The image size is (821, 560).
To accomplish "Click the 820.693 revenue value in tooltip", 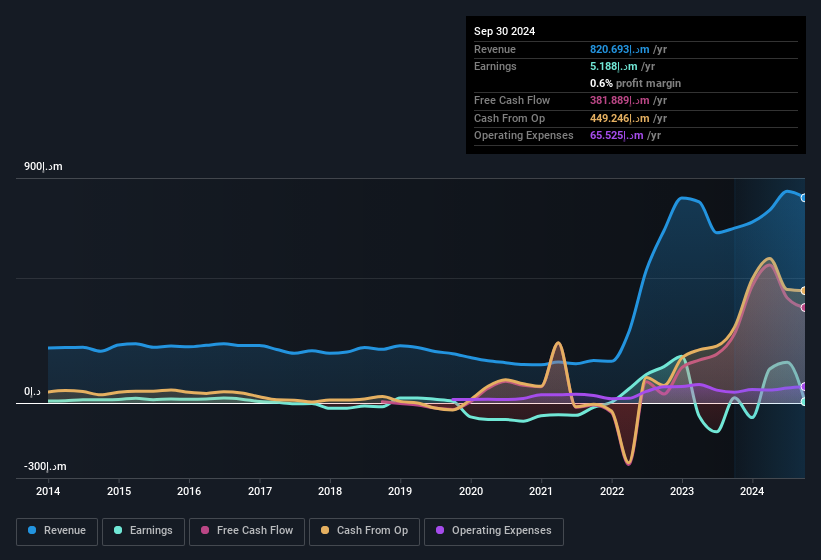I will 619,49.
